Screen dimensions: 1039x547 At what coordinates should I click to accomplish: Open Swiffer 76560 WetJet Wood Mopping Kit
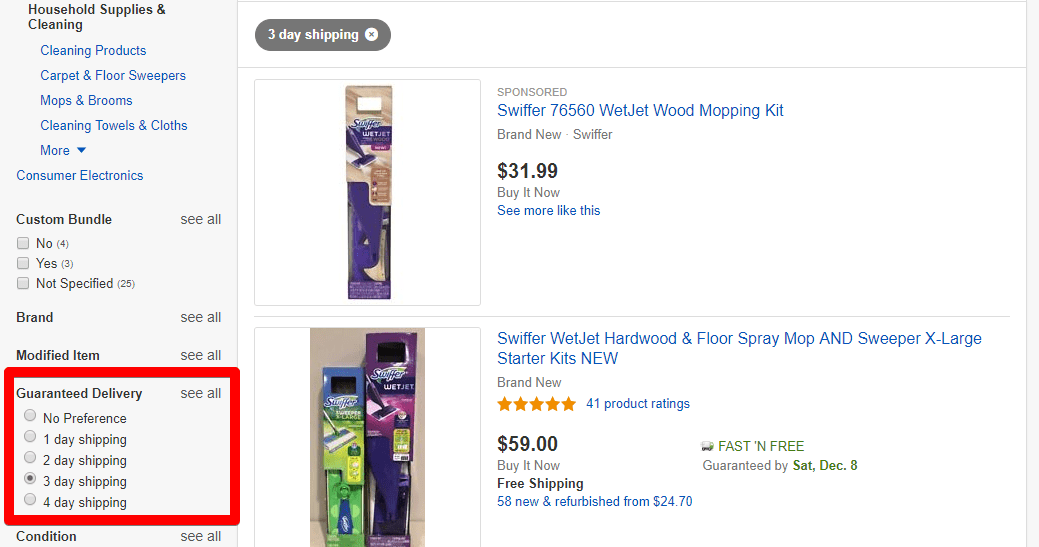640,111
